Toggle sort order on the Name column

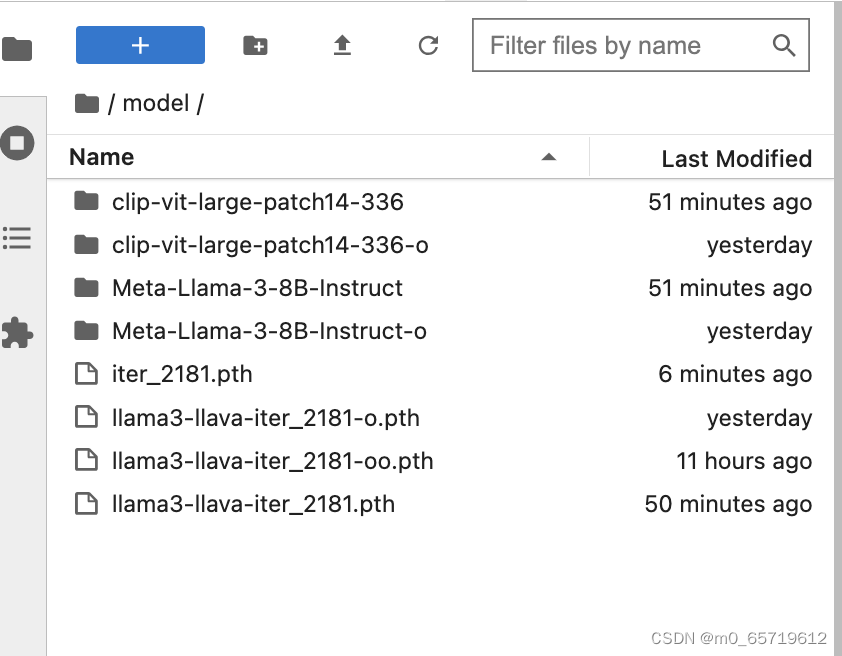pos(100,157)
